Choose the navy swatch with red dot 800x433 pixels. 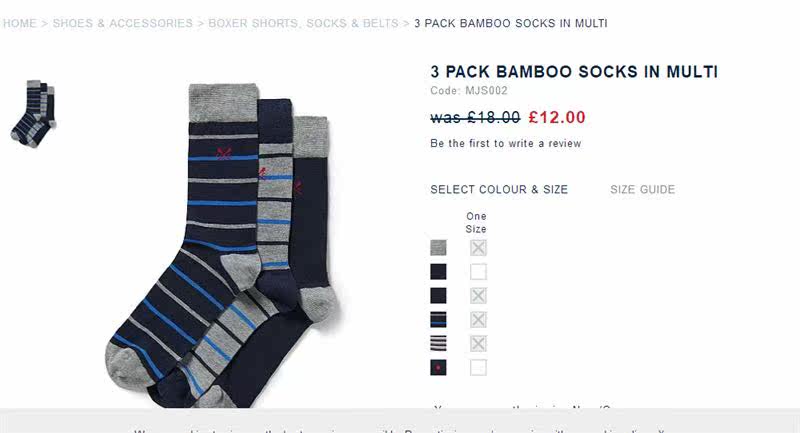[x=438, y=368]
